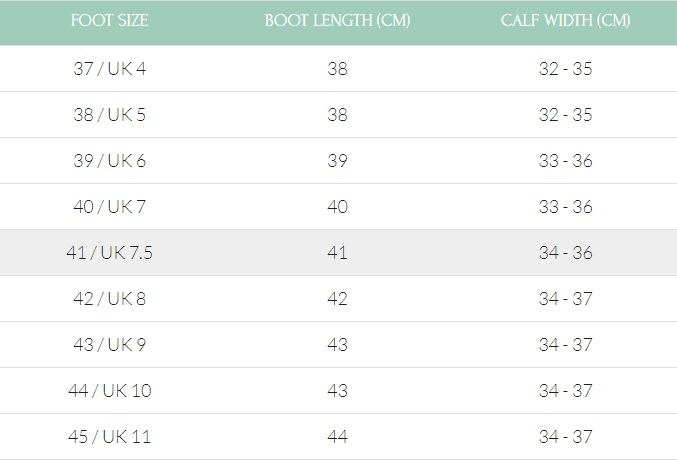677x461 pixels.
Task: Select the 37 / UK 4 size cell
Action: pyautogui.click(x=110, y=69)
